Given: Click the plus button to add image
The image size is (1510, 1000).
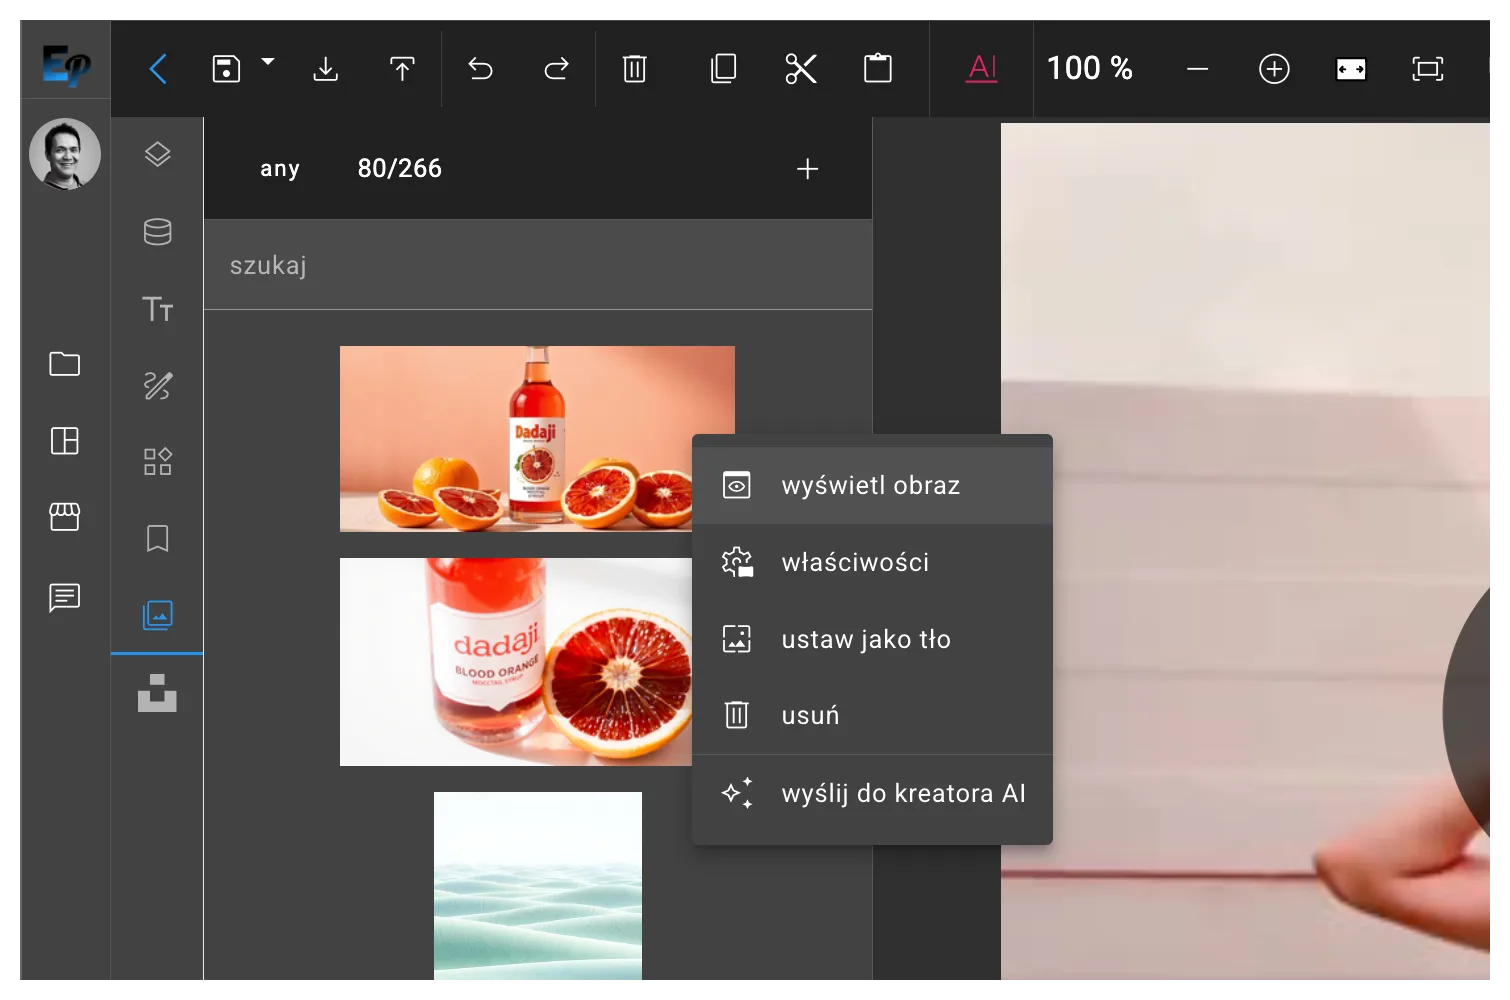Looking at the screenshot, I should click(x=807, y=169).
